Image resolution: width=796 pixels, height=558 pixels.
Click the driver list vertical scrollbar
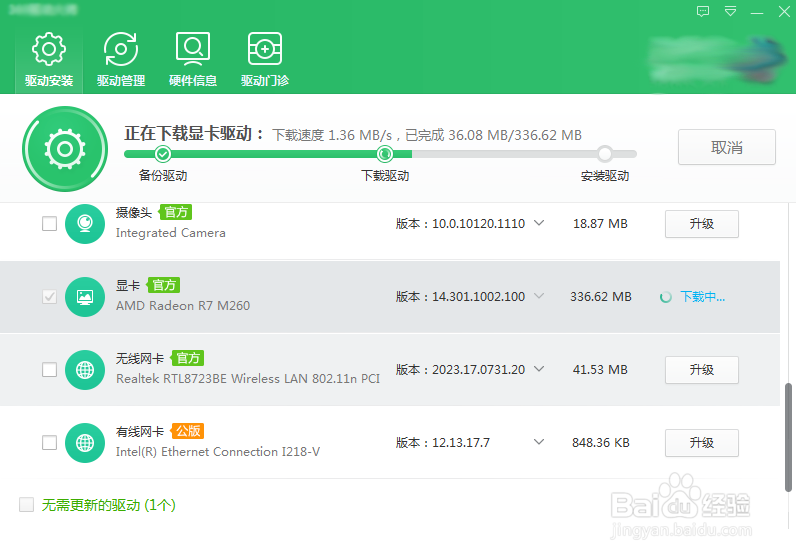(788, 437)
